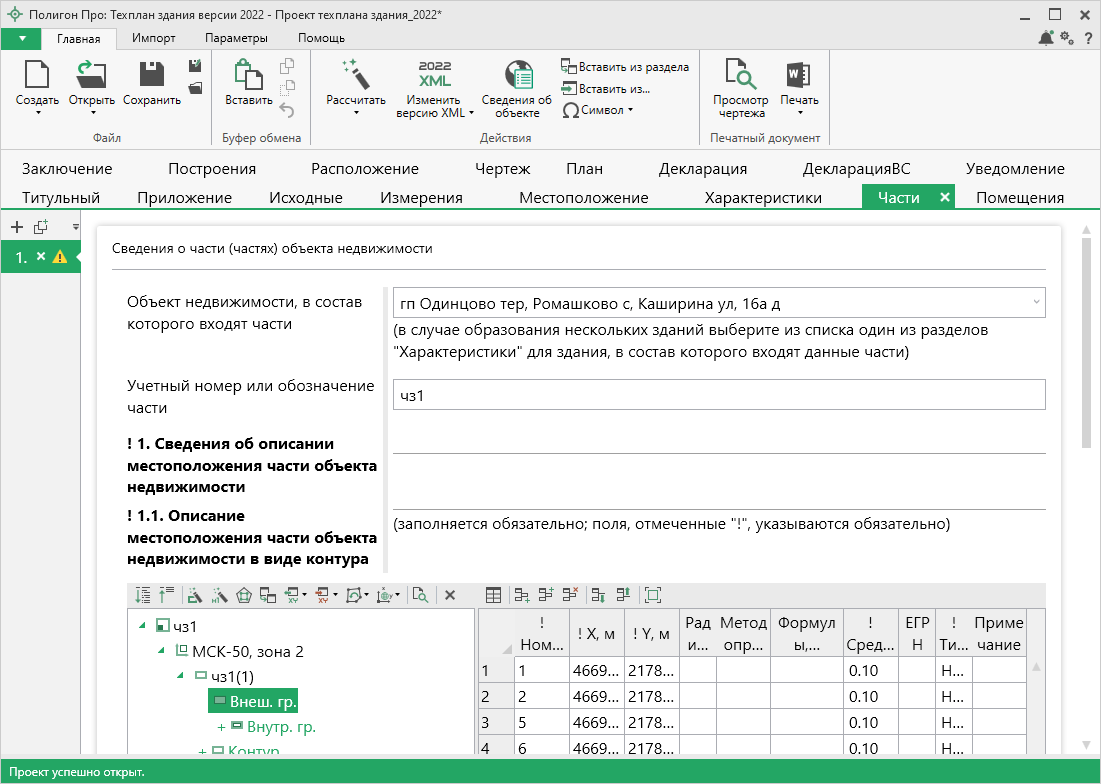The height and width of the screenshot is (784, 1101).
Task: Click the add section plus icon
Action: (x=16, y=227)
